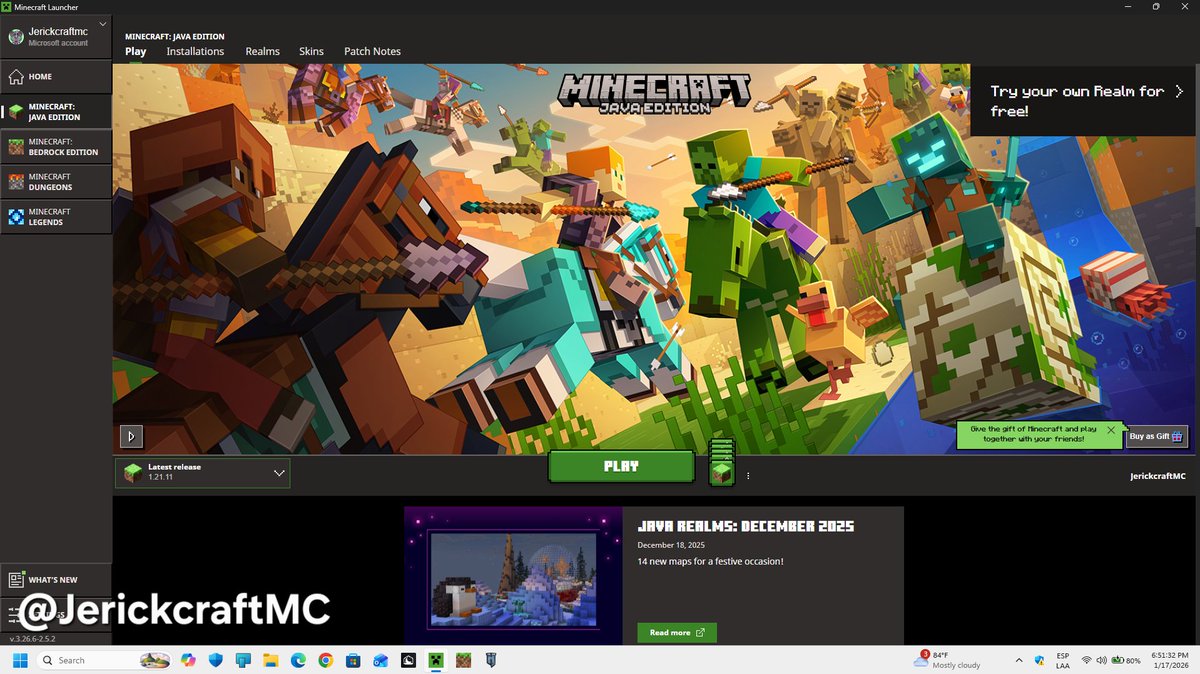Image resolution: width=1200 pixels, height=674 pixels.
Task: Select Minecraft: Bedrock Edition in sidebar
Action: (56, 147)
